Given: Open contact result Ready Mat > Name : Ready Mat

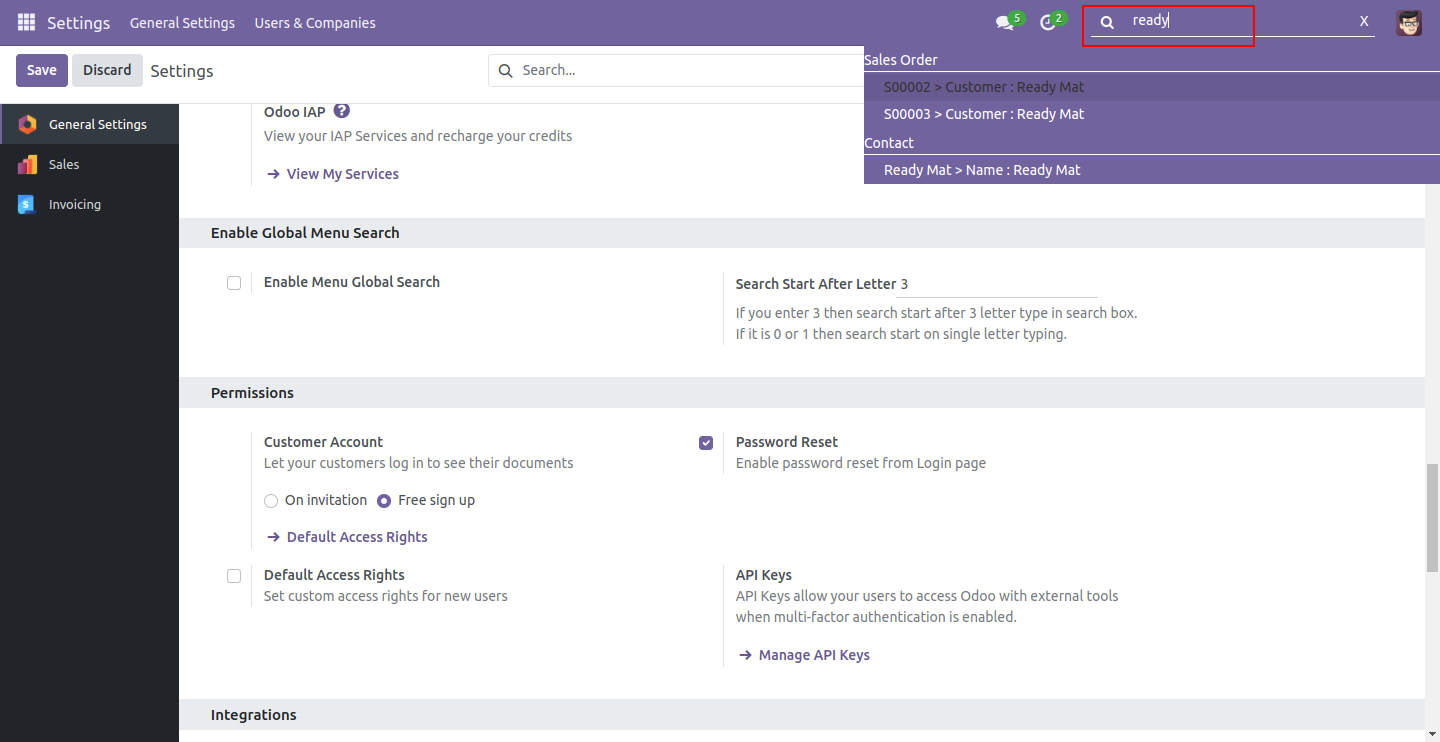Looking at the screenshot, I should [x=1152, y=170].
